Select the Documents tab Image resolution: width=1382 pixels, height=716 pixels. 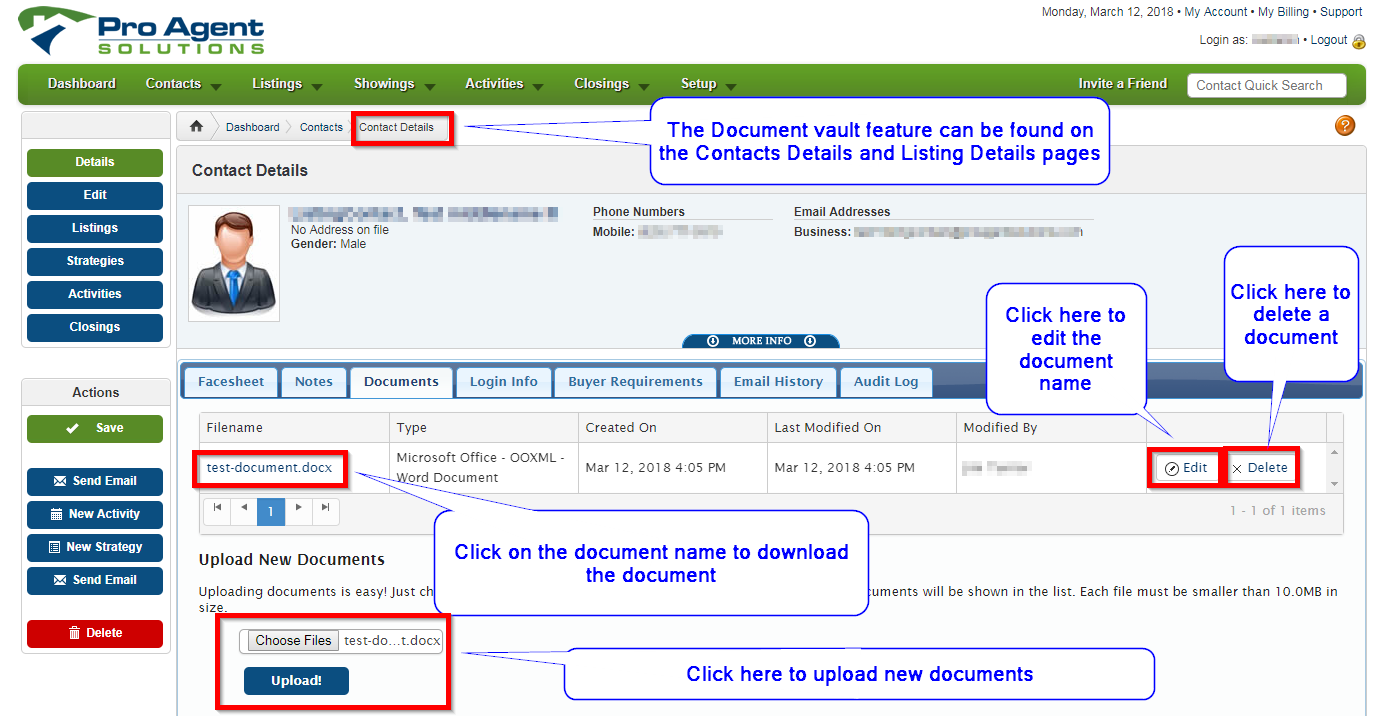tap(401, 382)
